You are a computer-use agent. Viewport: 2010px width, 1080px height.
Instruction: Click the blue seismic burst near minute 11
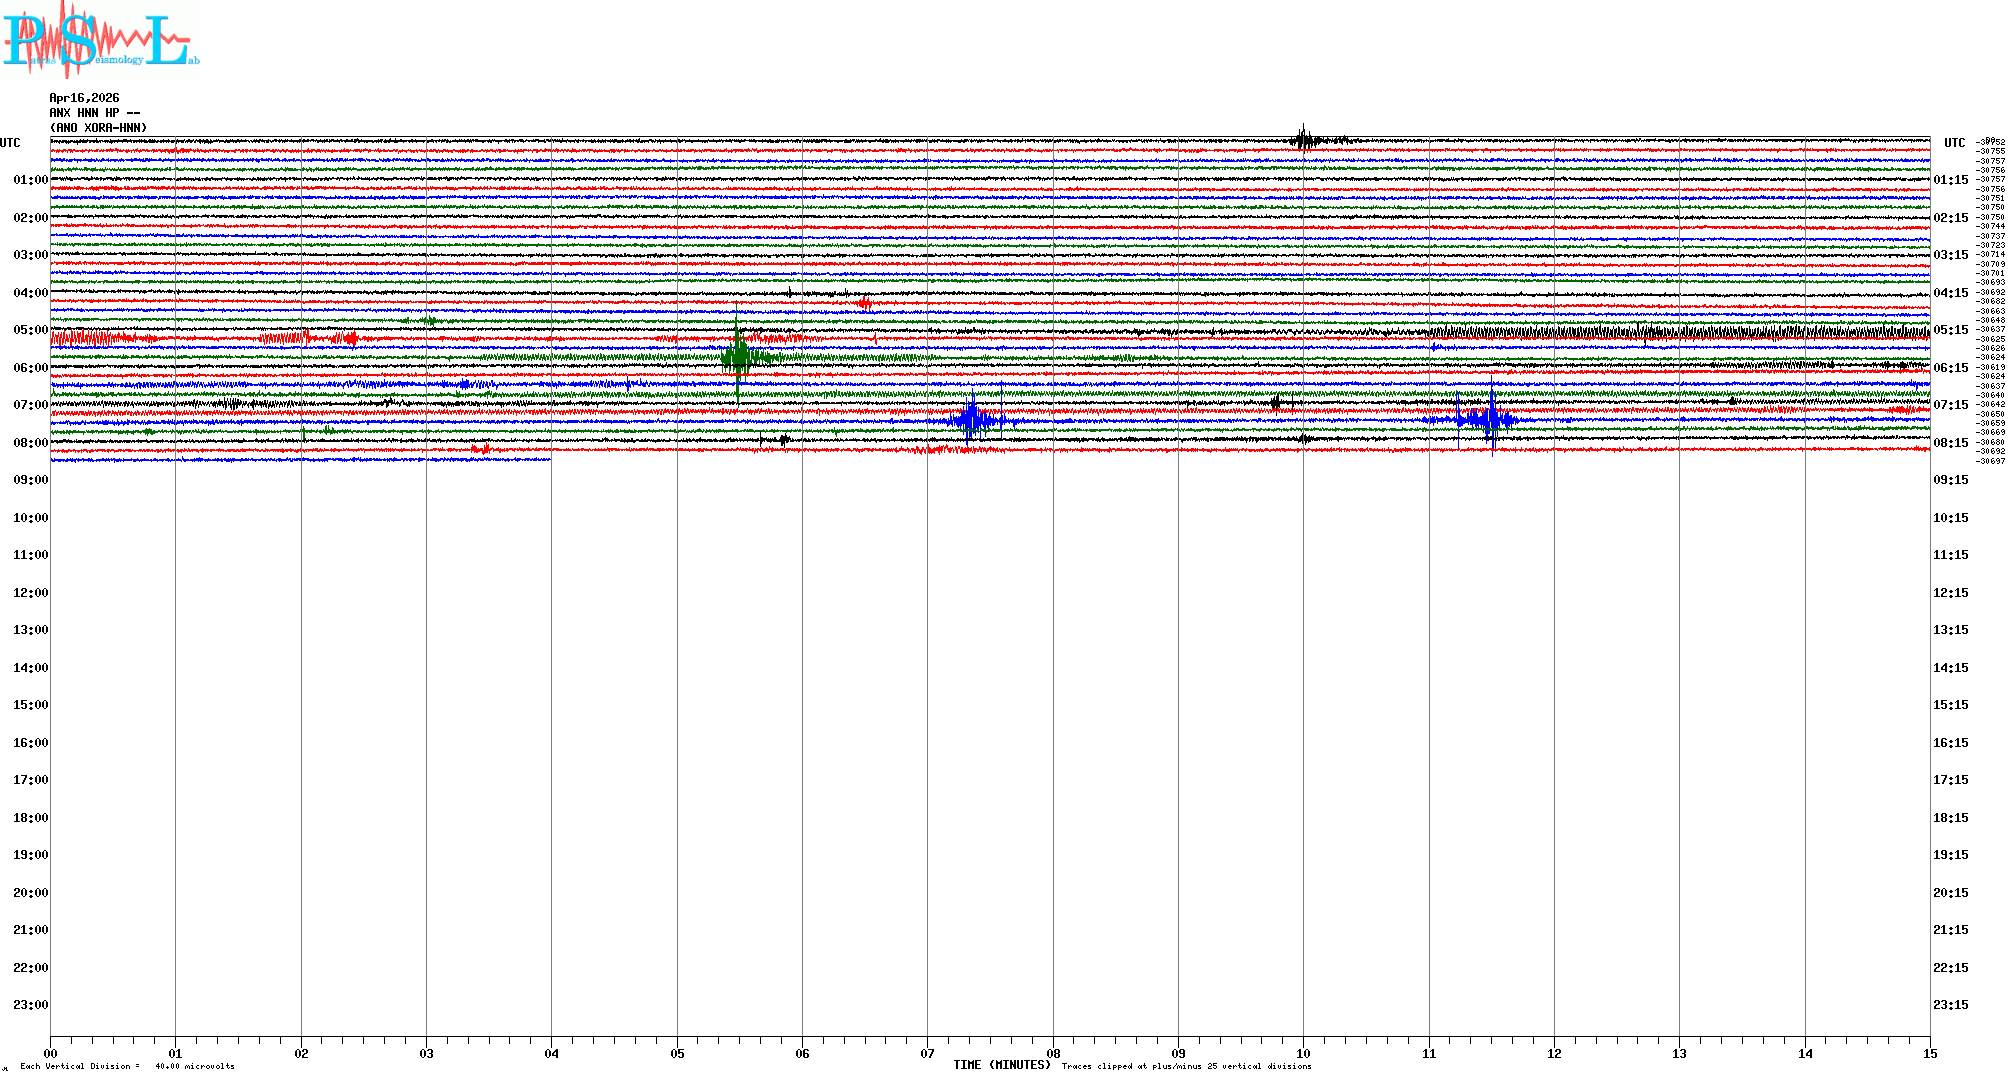click(1490, 418)
